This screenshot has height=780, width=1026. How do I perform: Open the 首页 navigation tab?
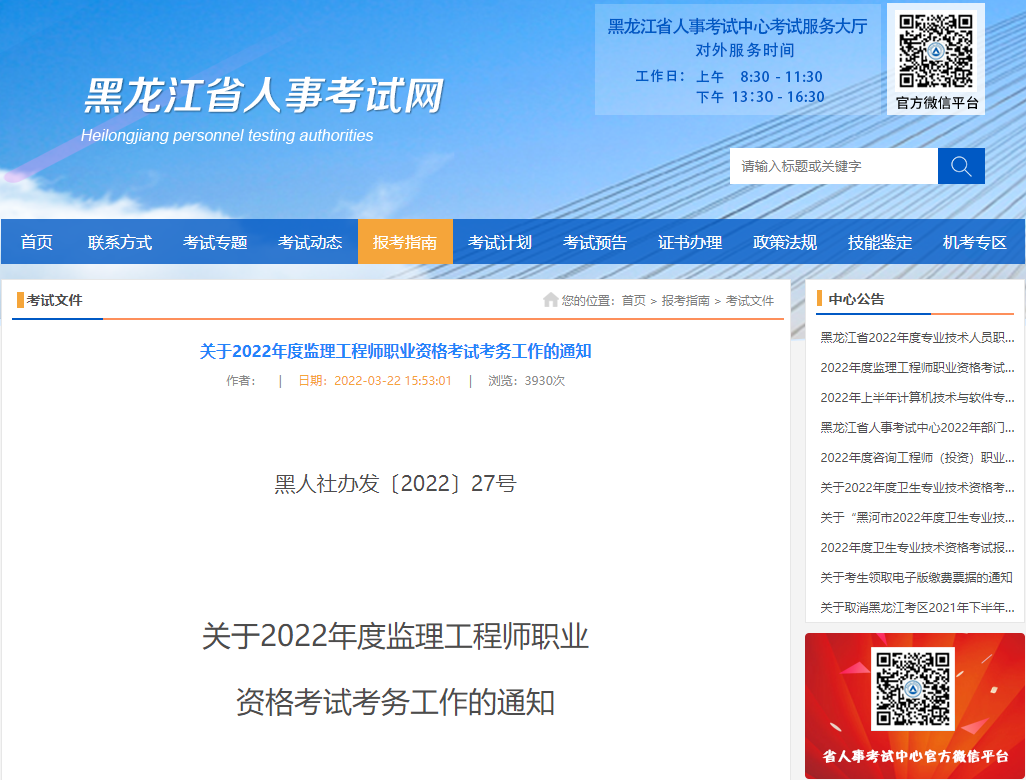point(37,242)
